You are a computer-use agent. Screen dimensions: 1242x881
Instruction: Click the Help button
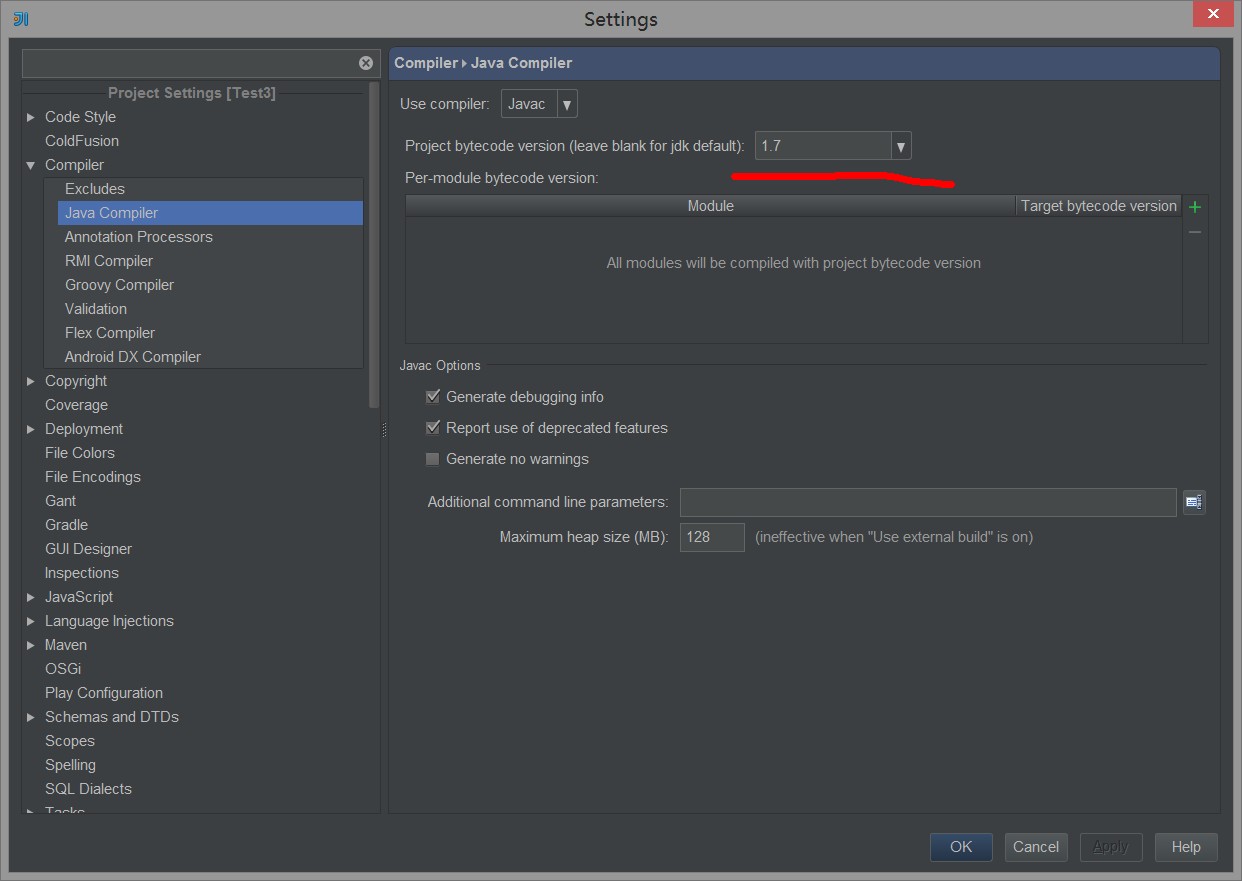tap(1186, 847)
